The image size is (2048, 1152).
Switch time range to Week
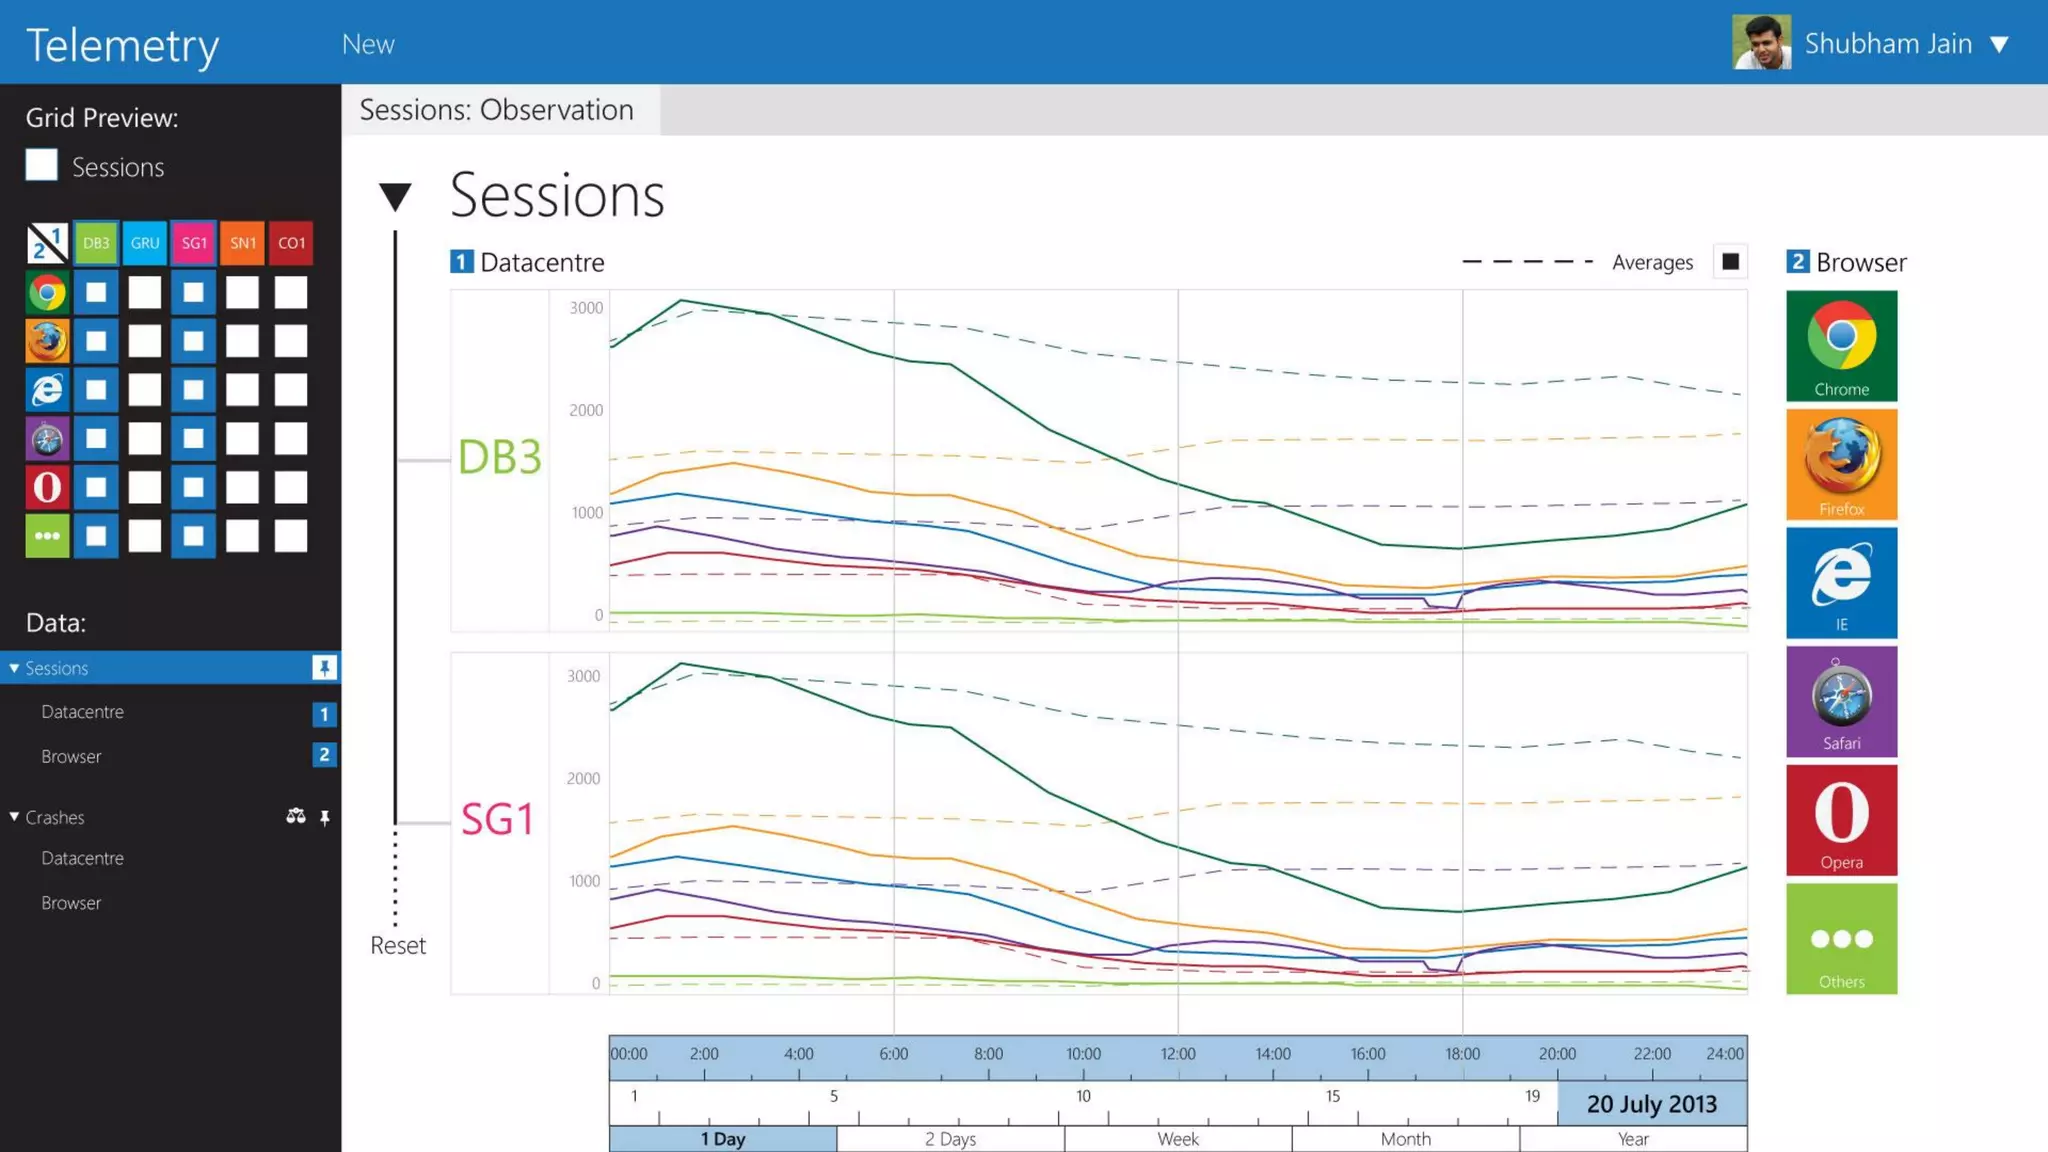pos(1177,1139)
